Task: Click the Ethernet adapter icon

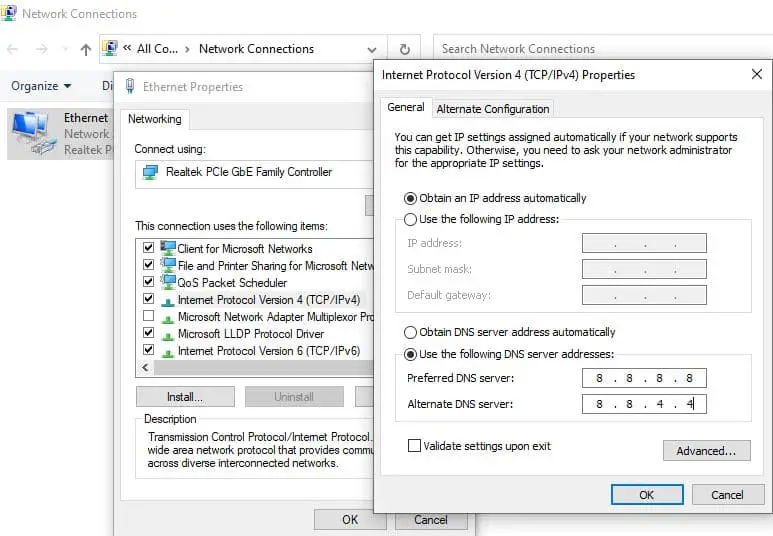Action: 30,130
